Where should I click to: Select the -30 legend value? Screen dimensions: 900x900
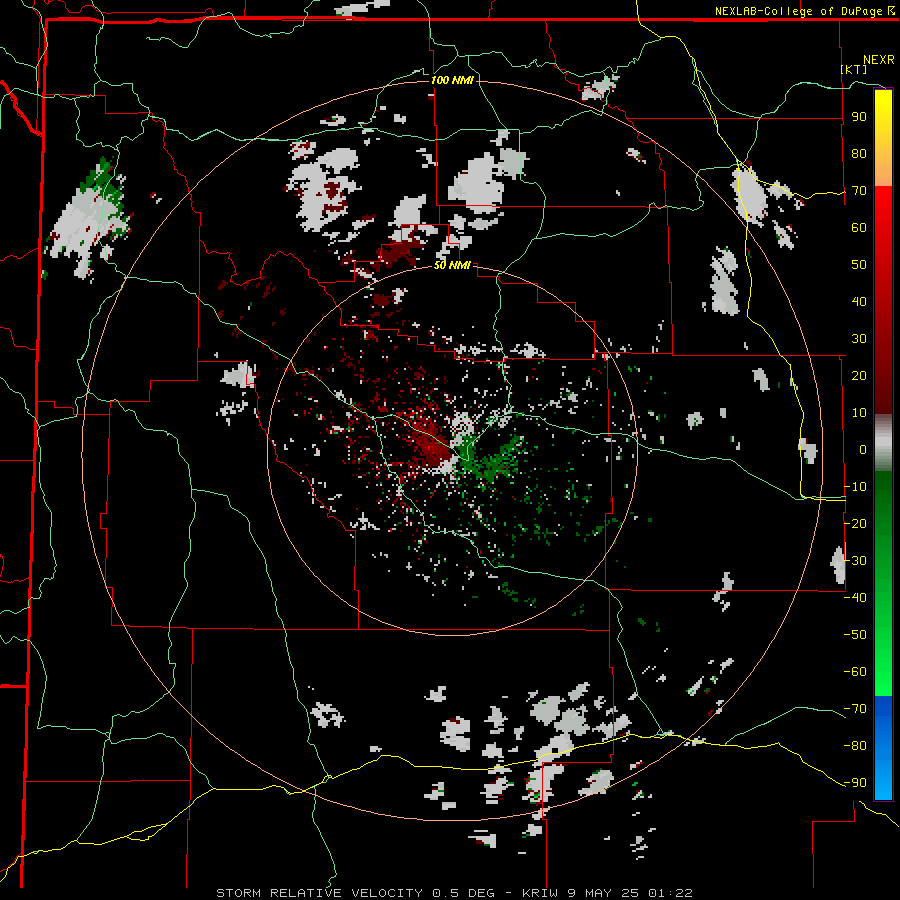pyautogui.click(x=855, y=561)
